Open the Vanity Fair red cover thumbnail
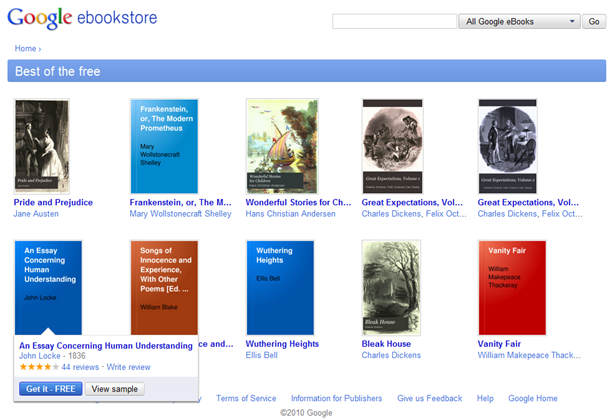The height and width of the screenshot is (420, 610). (512, 287)
